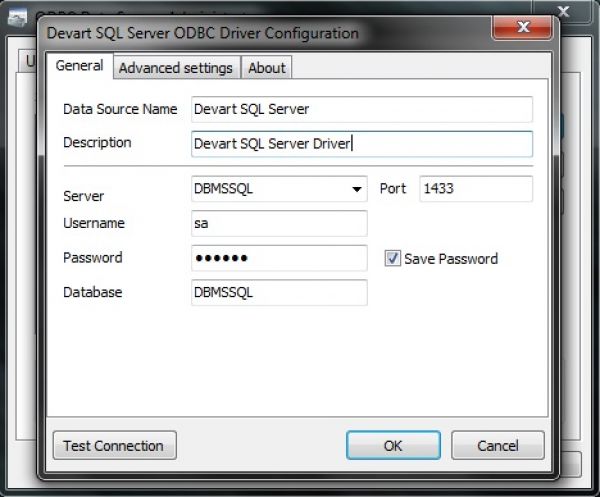Click the Port field showing 1433
The image size is (600, 497).
click(476, 189)
